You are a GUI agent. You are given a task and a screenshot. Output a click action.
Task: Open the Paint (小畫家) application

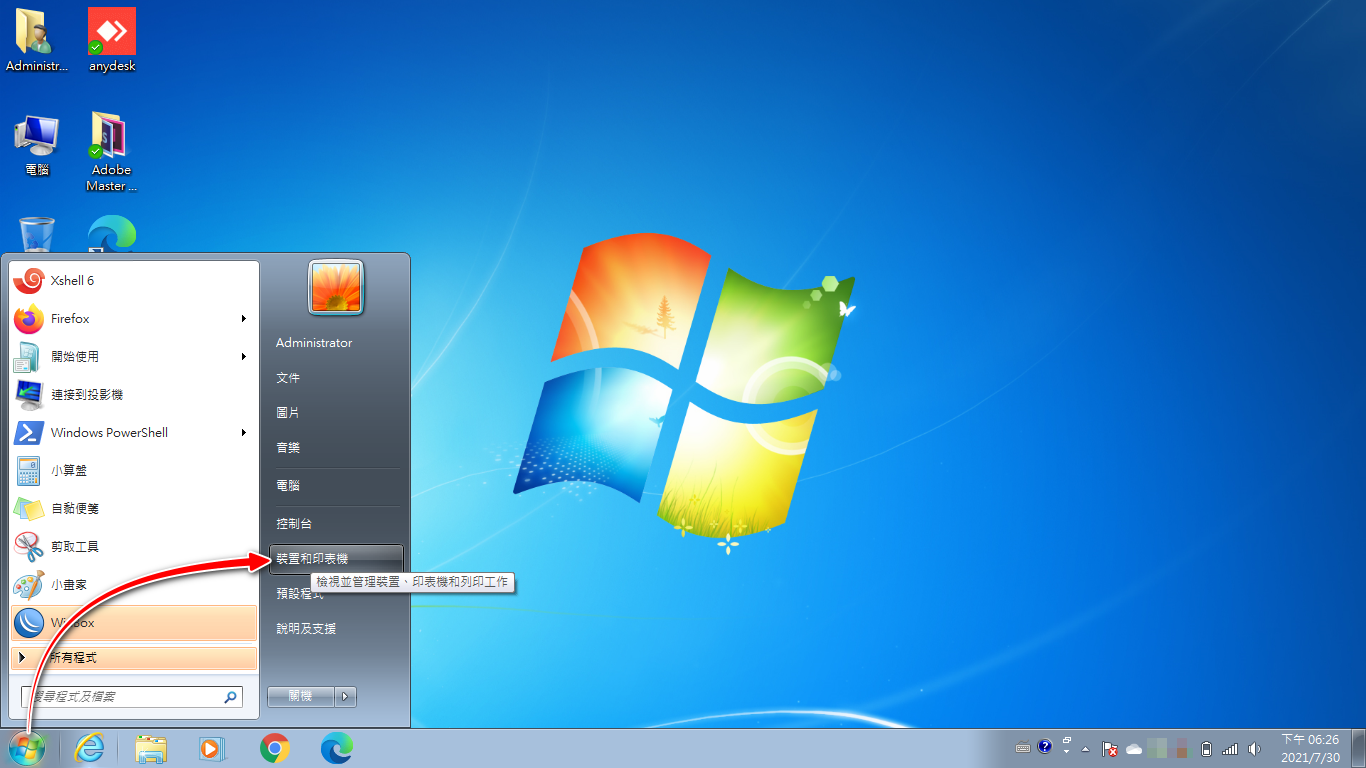[69, 585]
